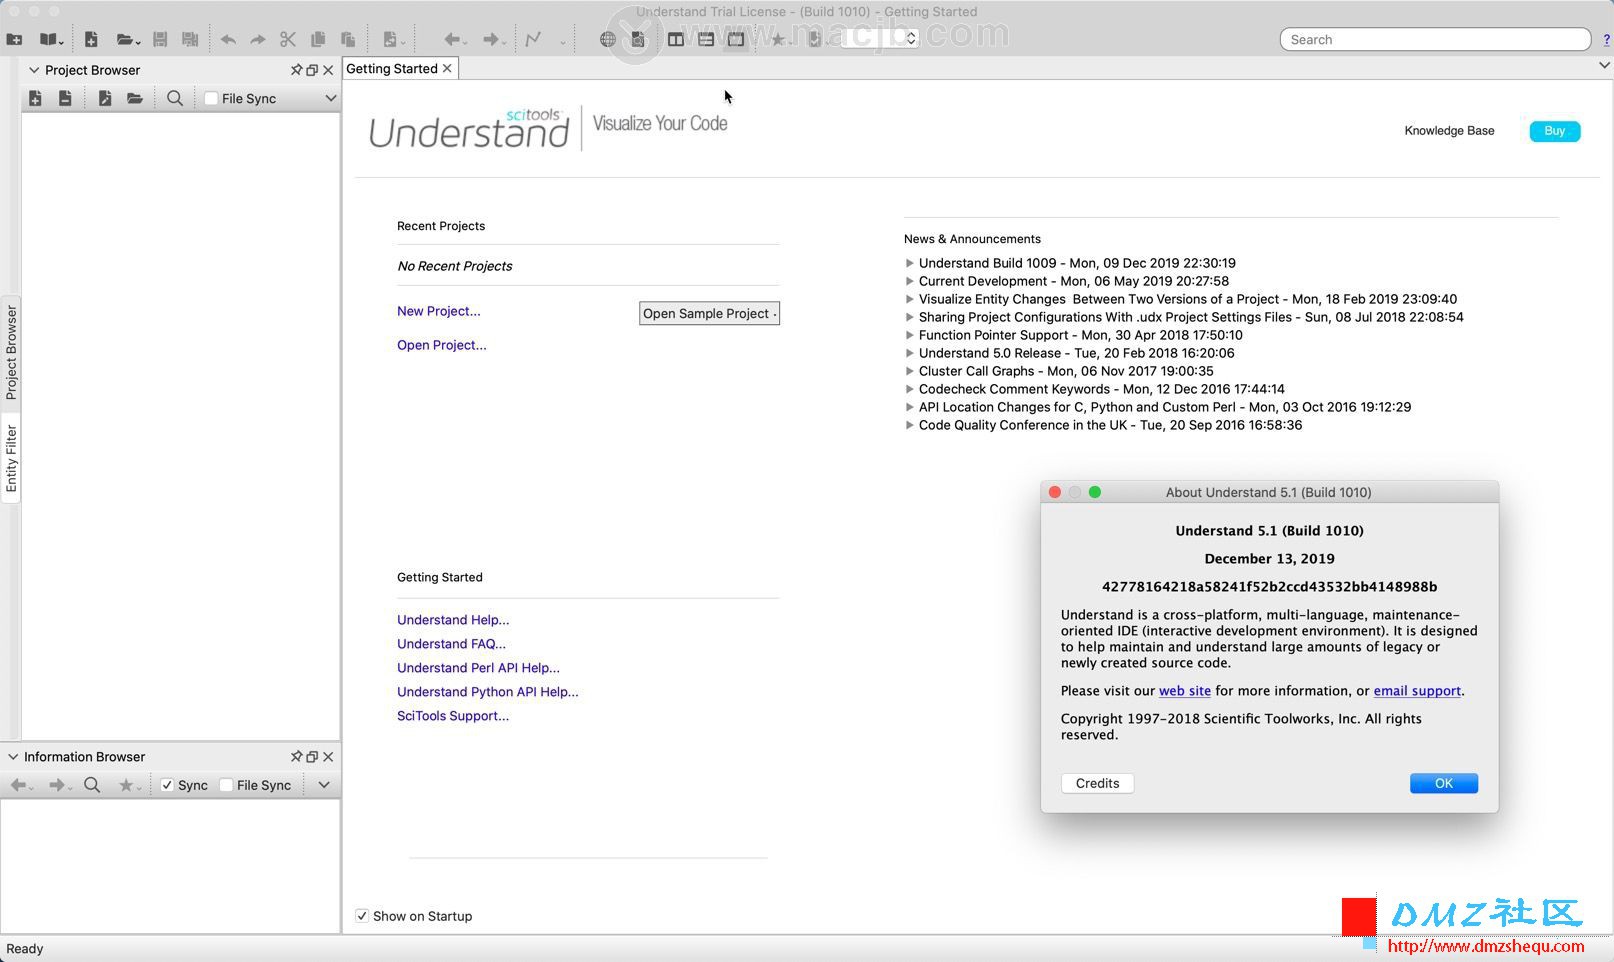Open Project Browser vertical side tab

point(11,353)
